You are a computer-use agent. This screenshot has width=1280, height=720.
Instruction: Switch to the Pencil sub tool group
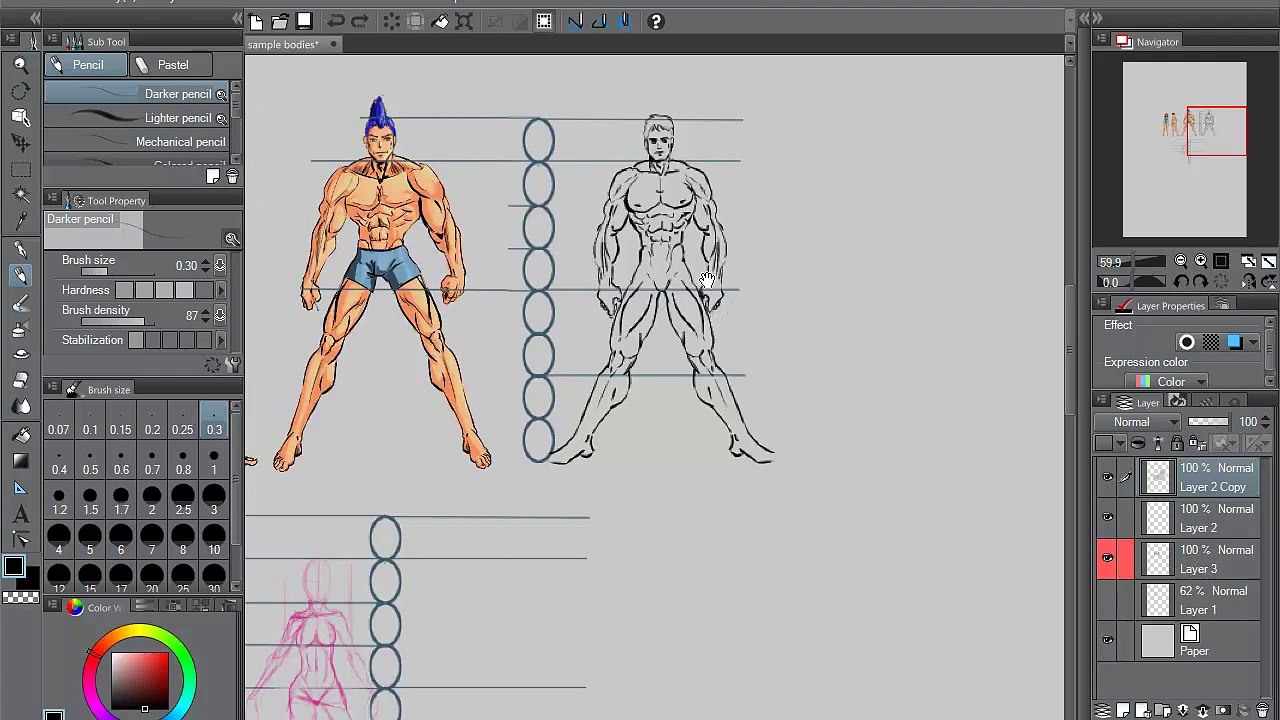pyautogui.click(x=85, y=65)
